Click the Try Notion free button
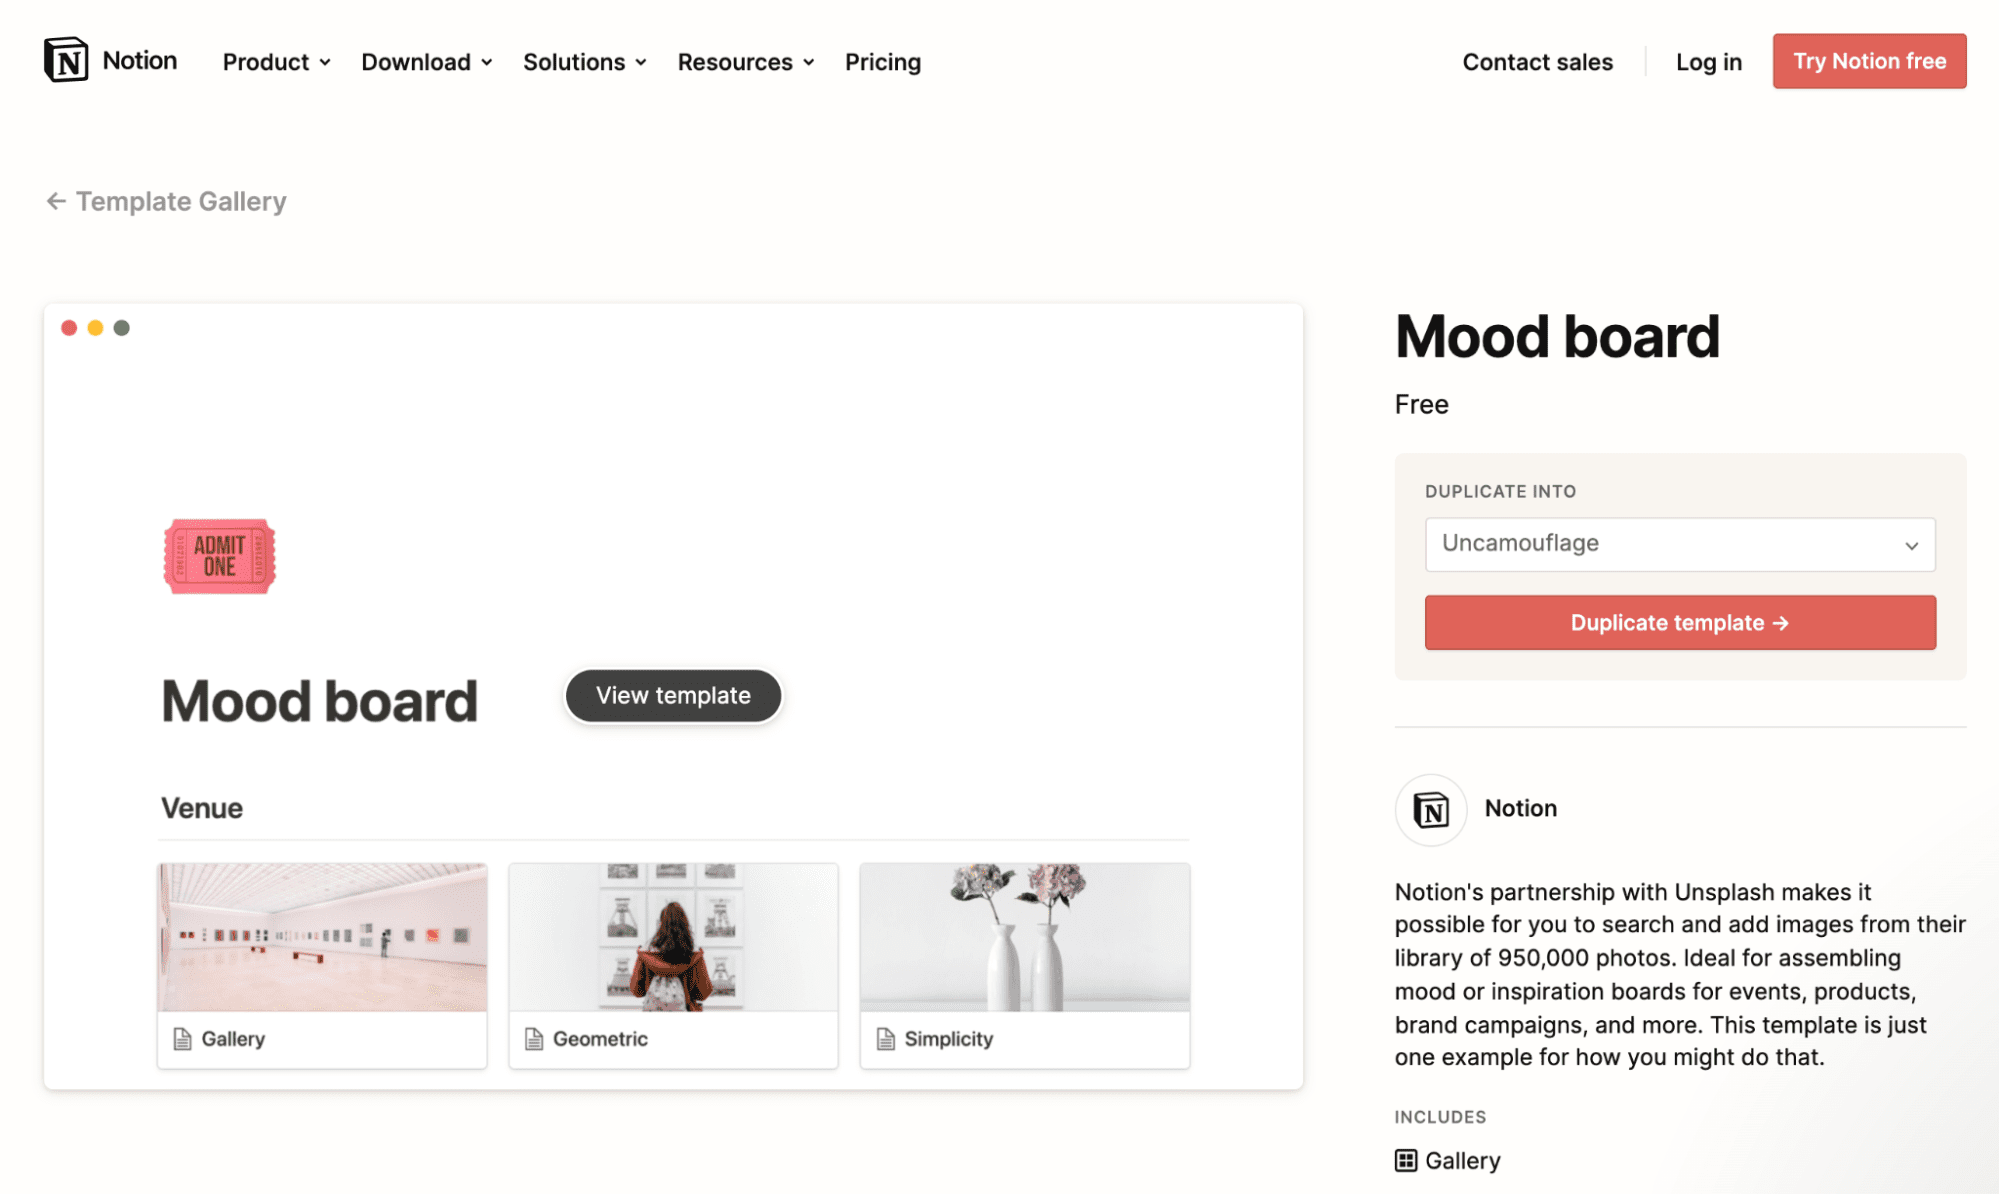Screen dimensions: 1999x1194 [1870, 60]
